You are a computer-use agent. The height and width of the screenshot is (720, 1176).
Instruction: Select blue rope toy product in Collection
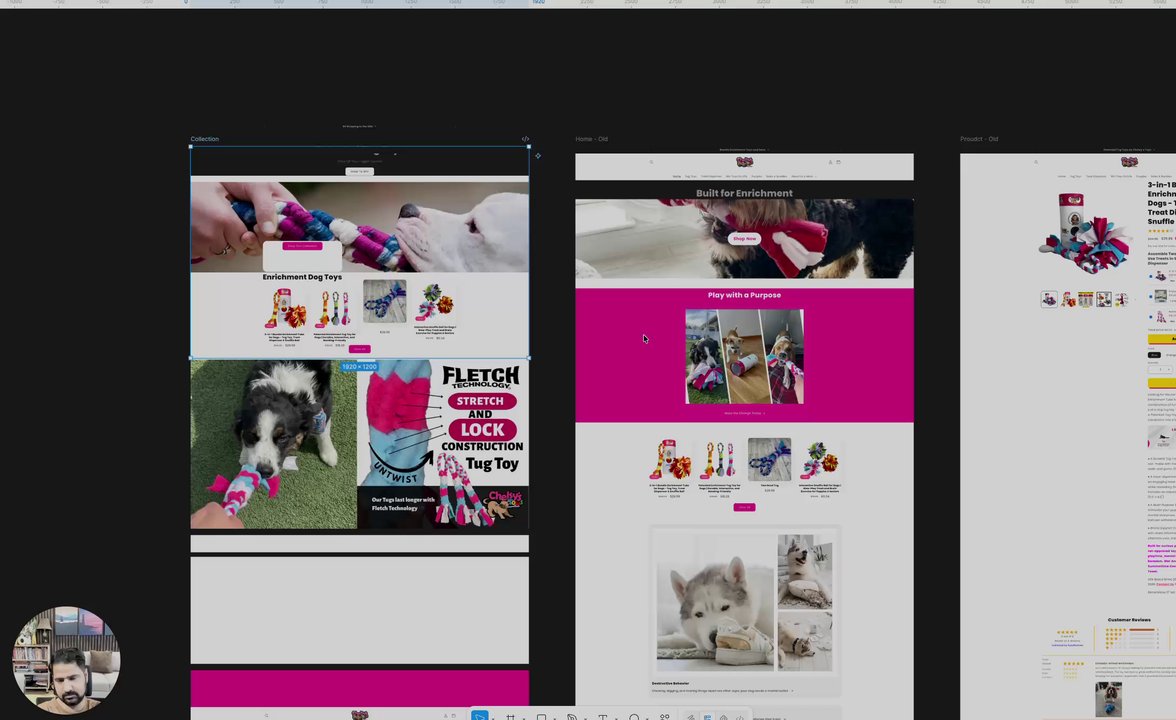[x=385, y=302]
